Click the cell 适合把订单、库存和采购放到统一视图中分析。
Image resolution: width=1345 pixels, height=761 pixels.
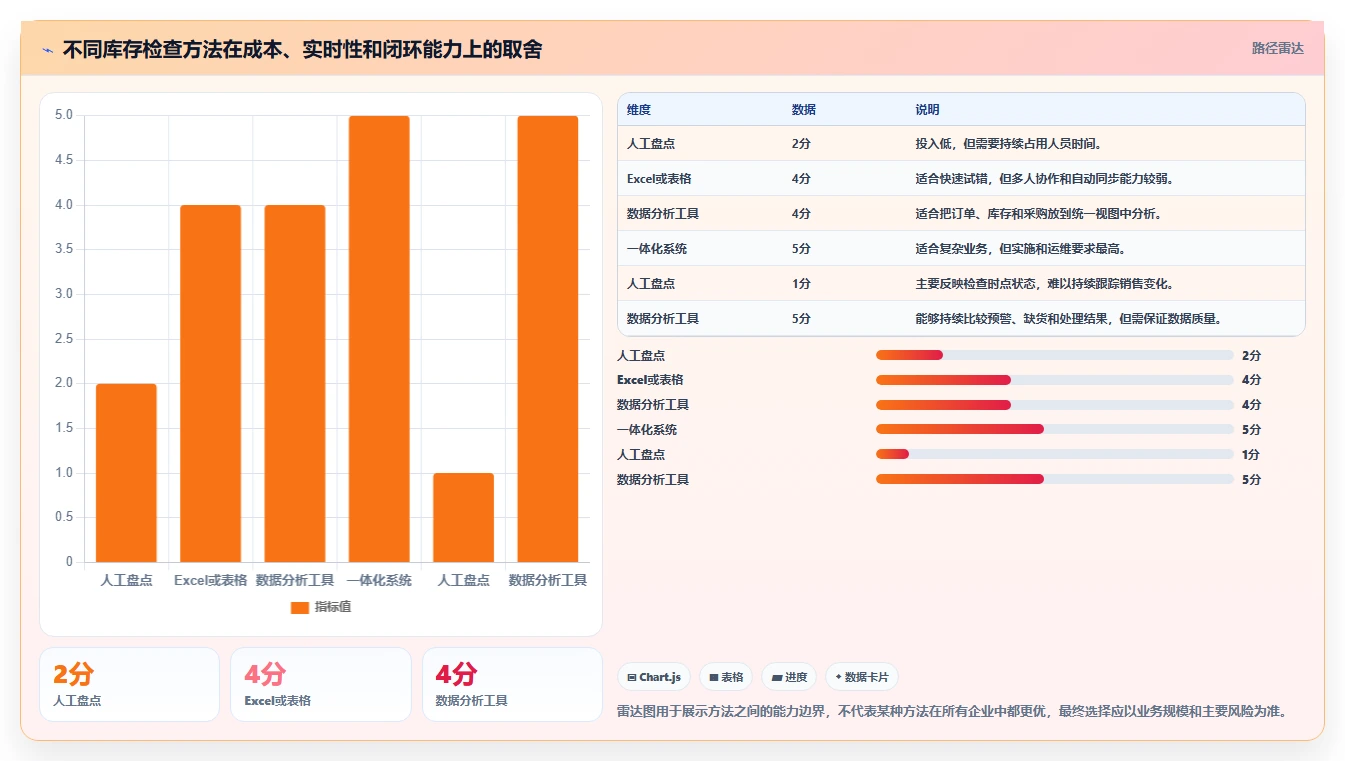tap(1038, 214)
